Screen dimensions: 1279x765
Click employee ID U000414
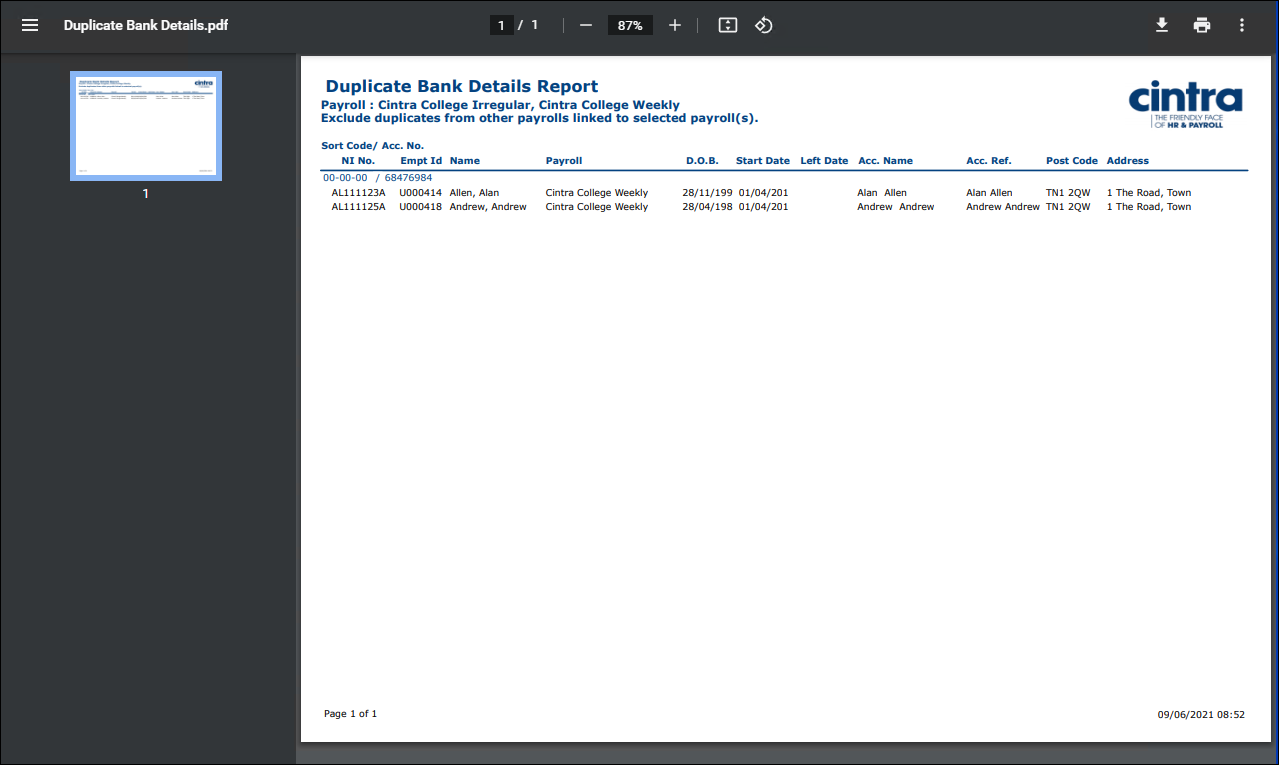tap(421, 193)
